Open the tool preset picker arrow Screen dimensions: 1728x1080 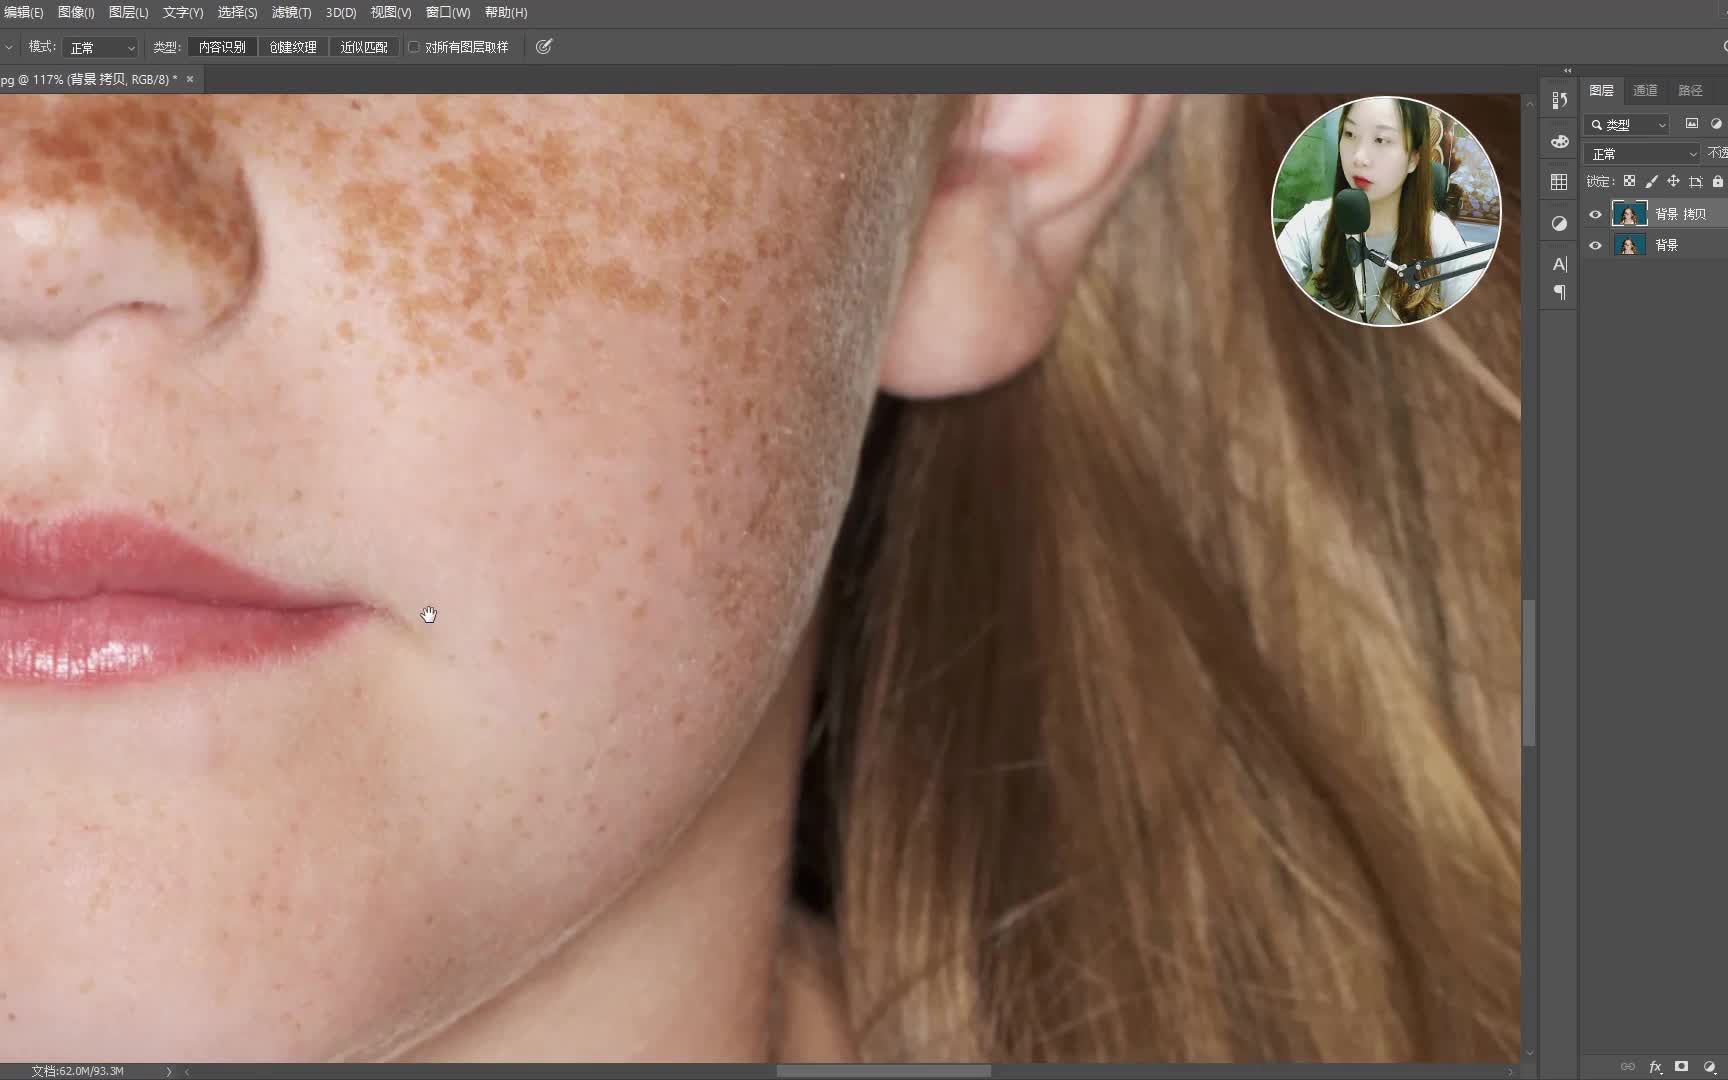point(9,47)
